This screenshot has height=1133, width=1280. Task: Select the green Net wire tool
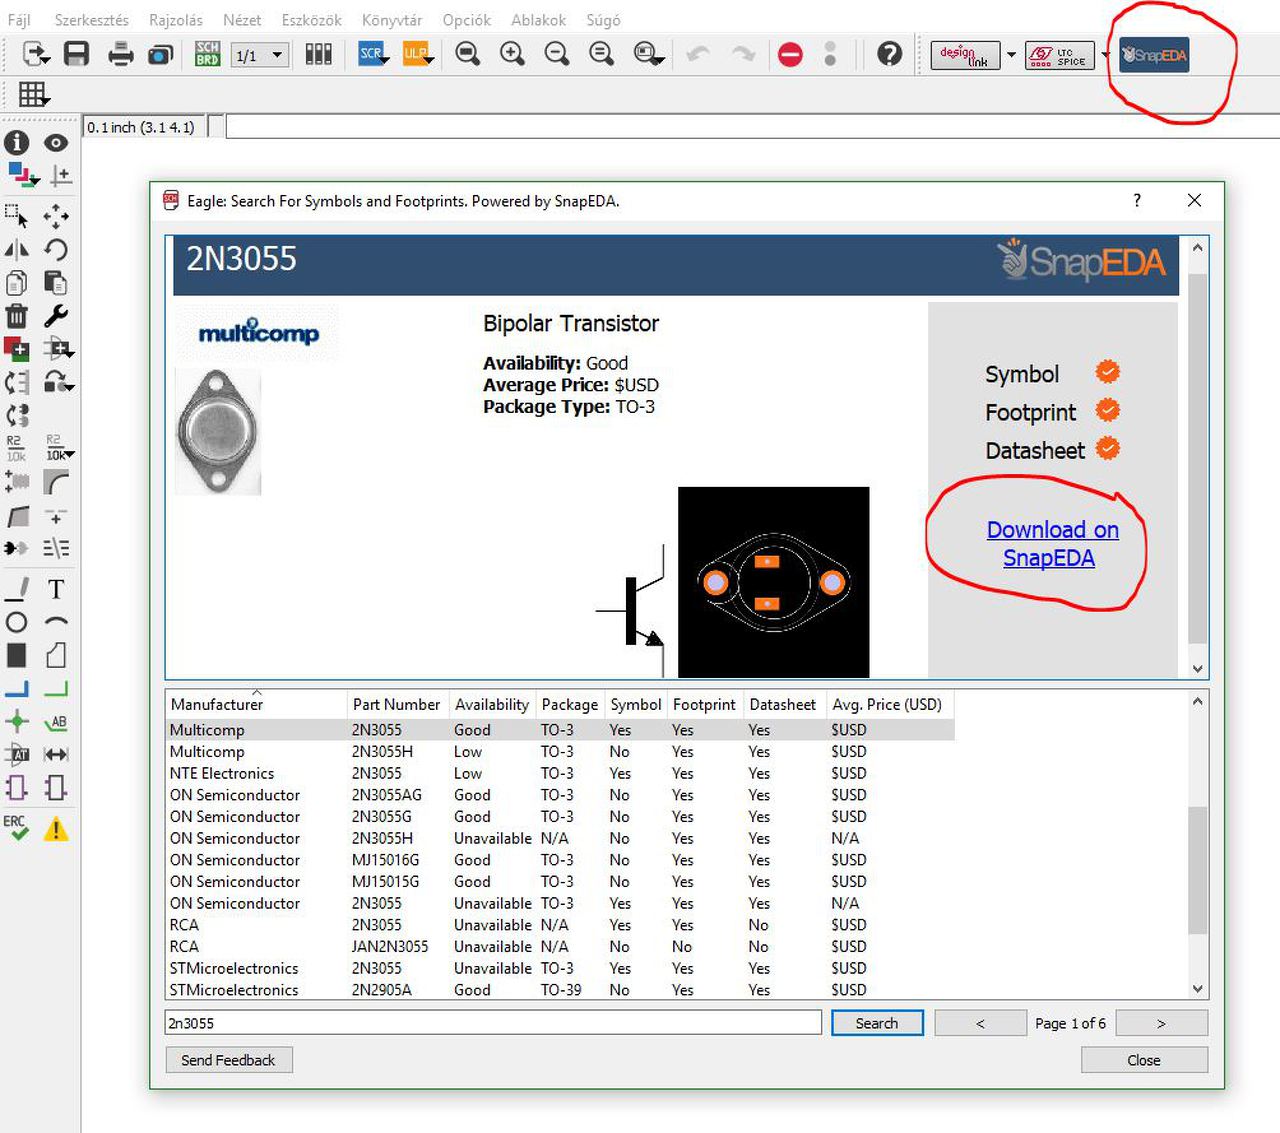click(56, 688)
